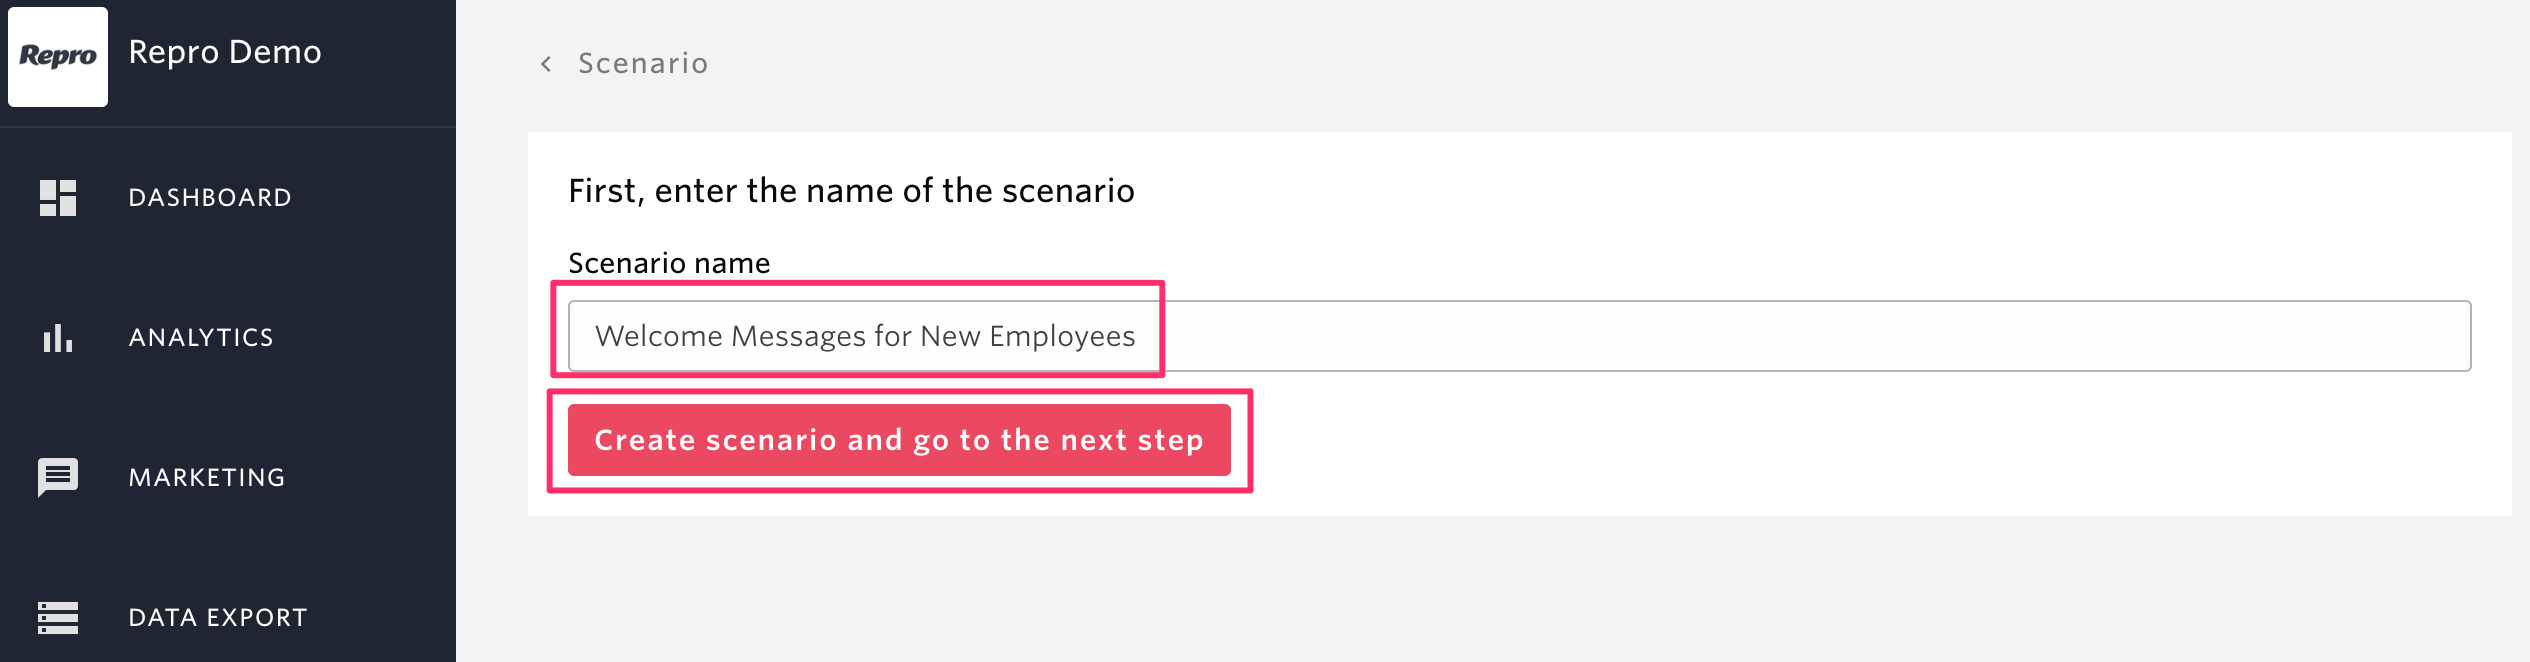
Task: Click the blank far end of the name field
Action: pyautogui.click(x=2300, y=336)
